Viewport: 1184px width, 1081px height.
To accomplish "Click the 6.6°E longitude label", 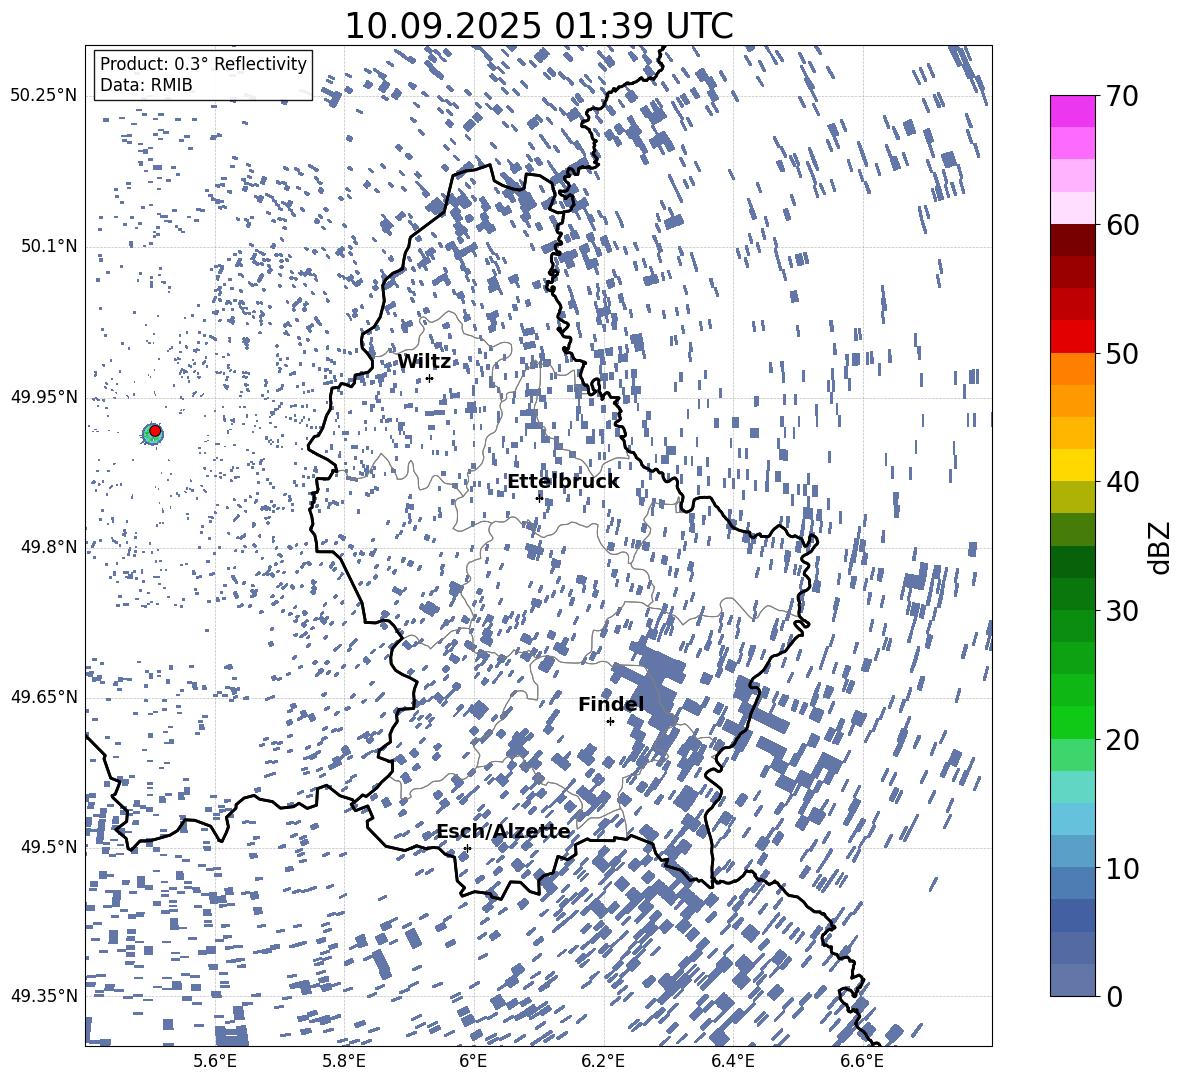I will (862, 1061).
